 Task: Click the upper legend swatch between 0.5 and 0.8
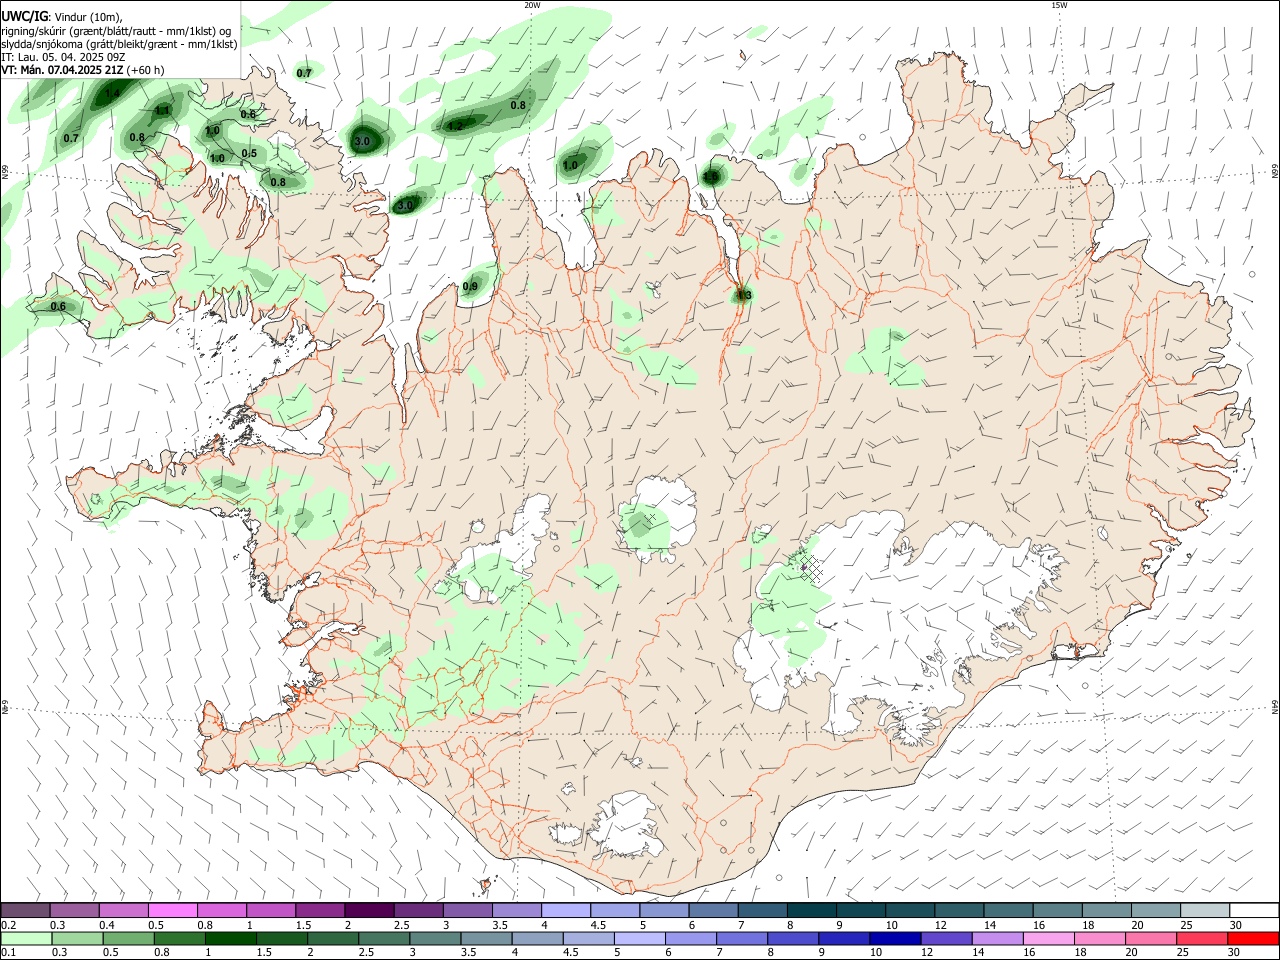[172, 910]
